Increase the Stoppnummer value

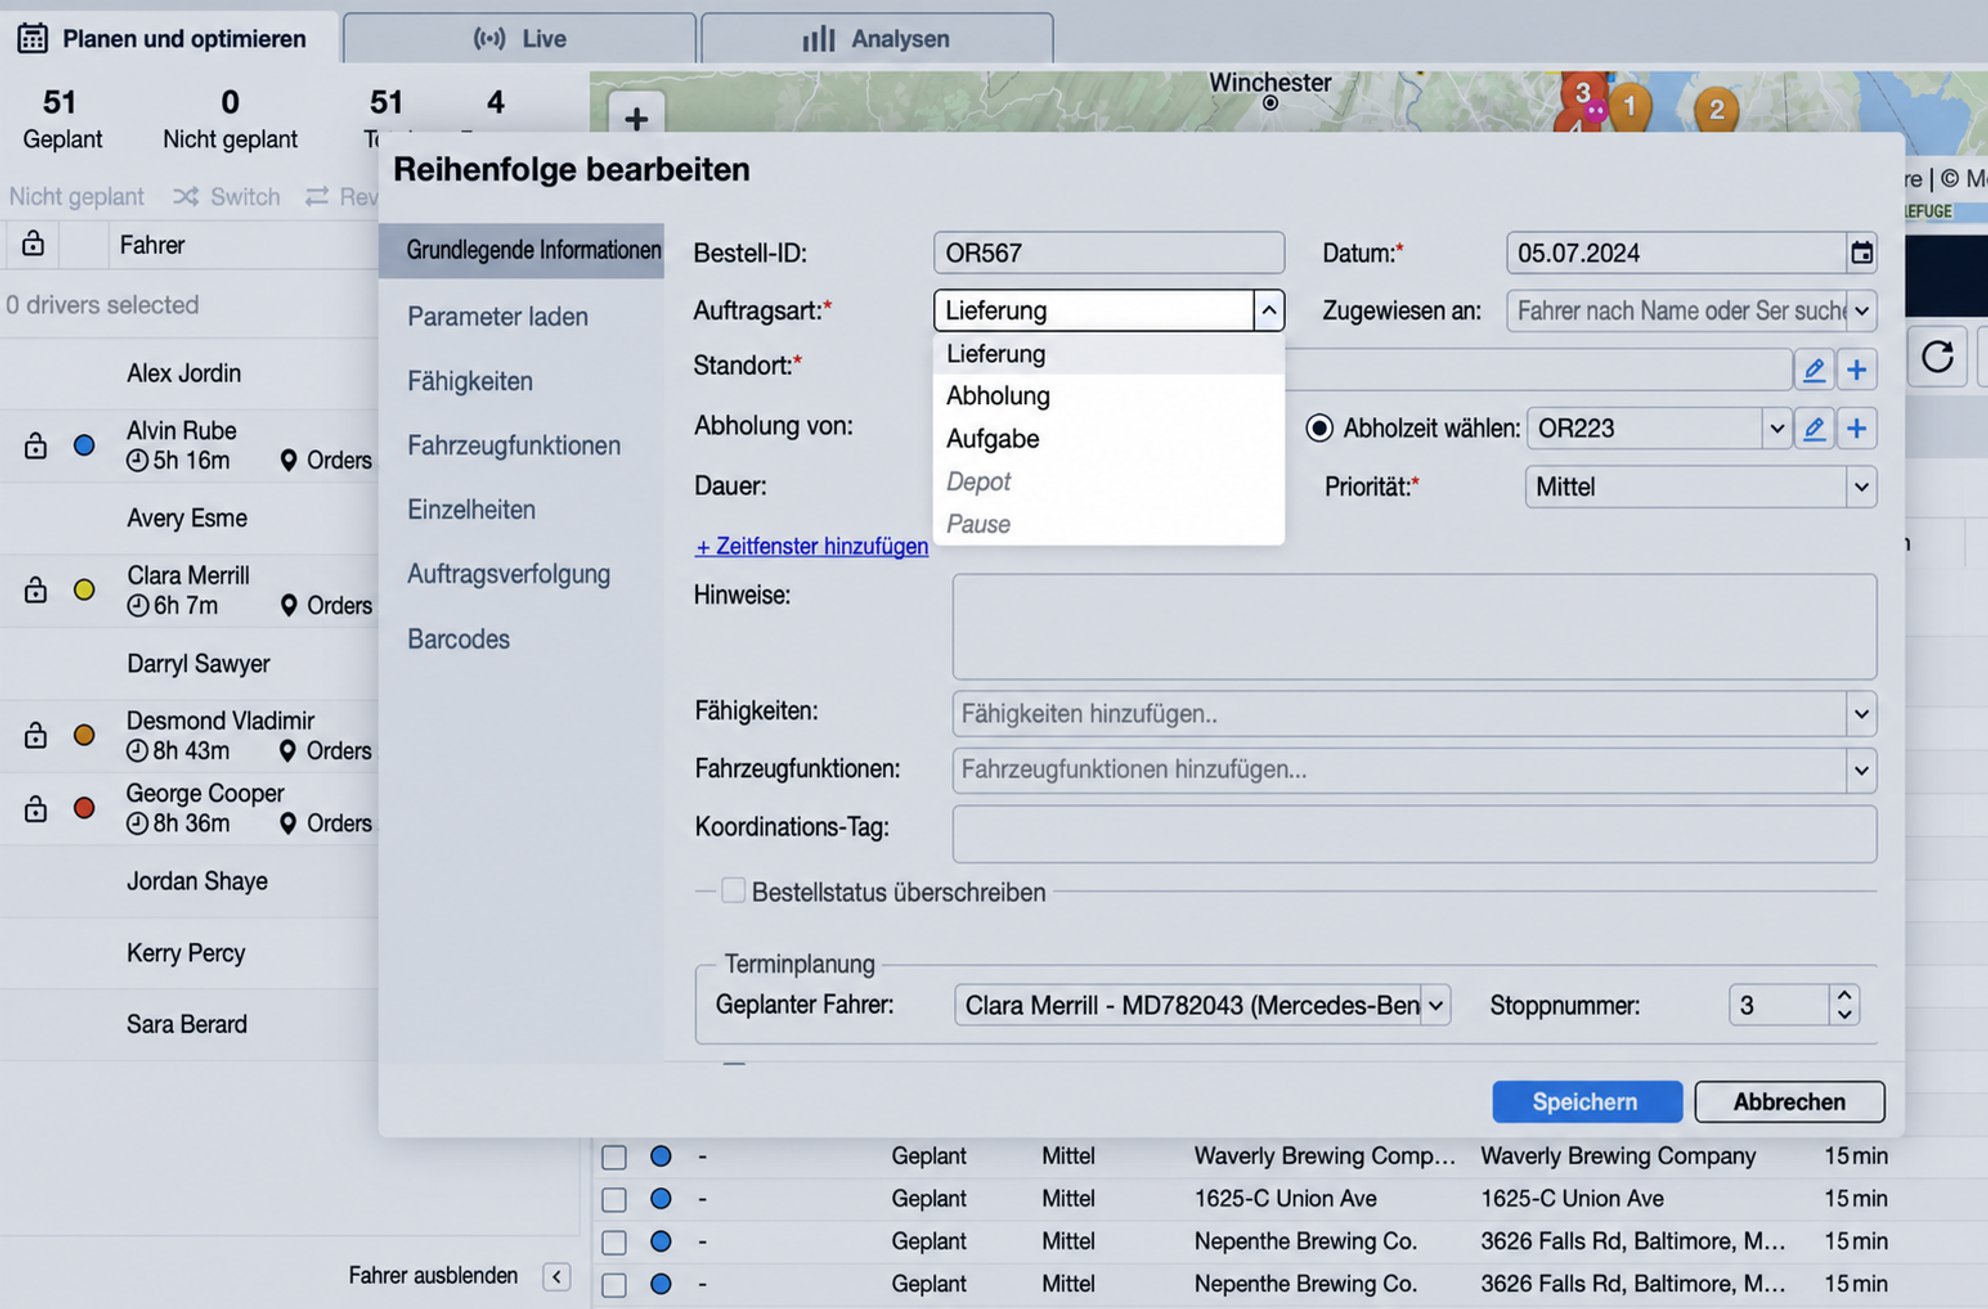(1844, 995)
